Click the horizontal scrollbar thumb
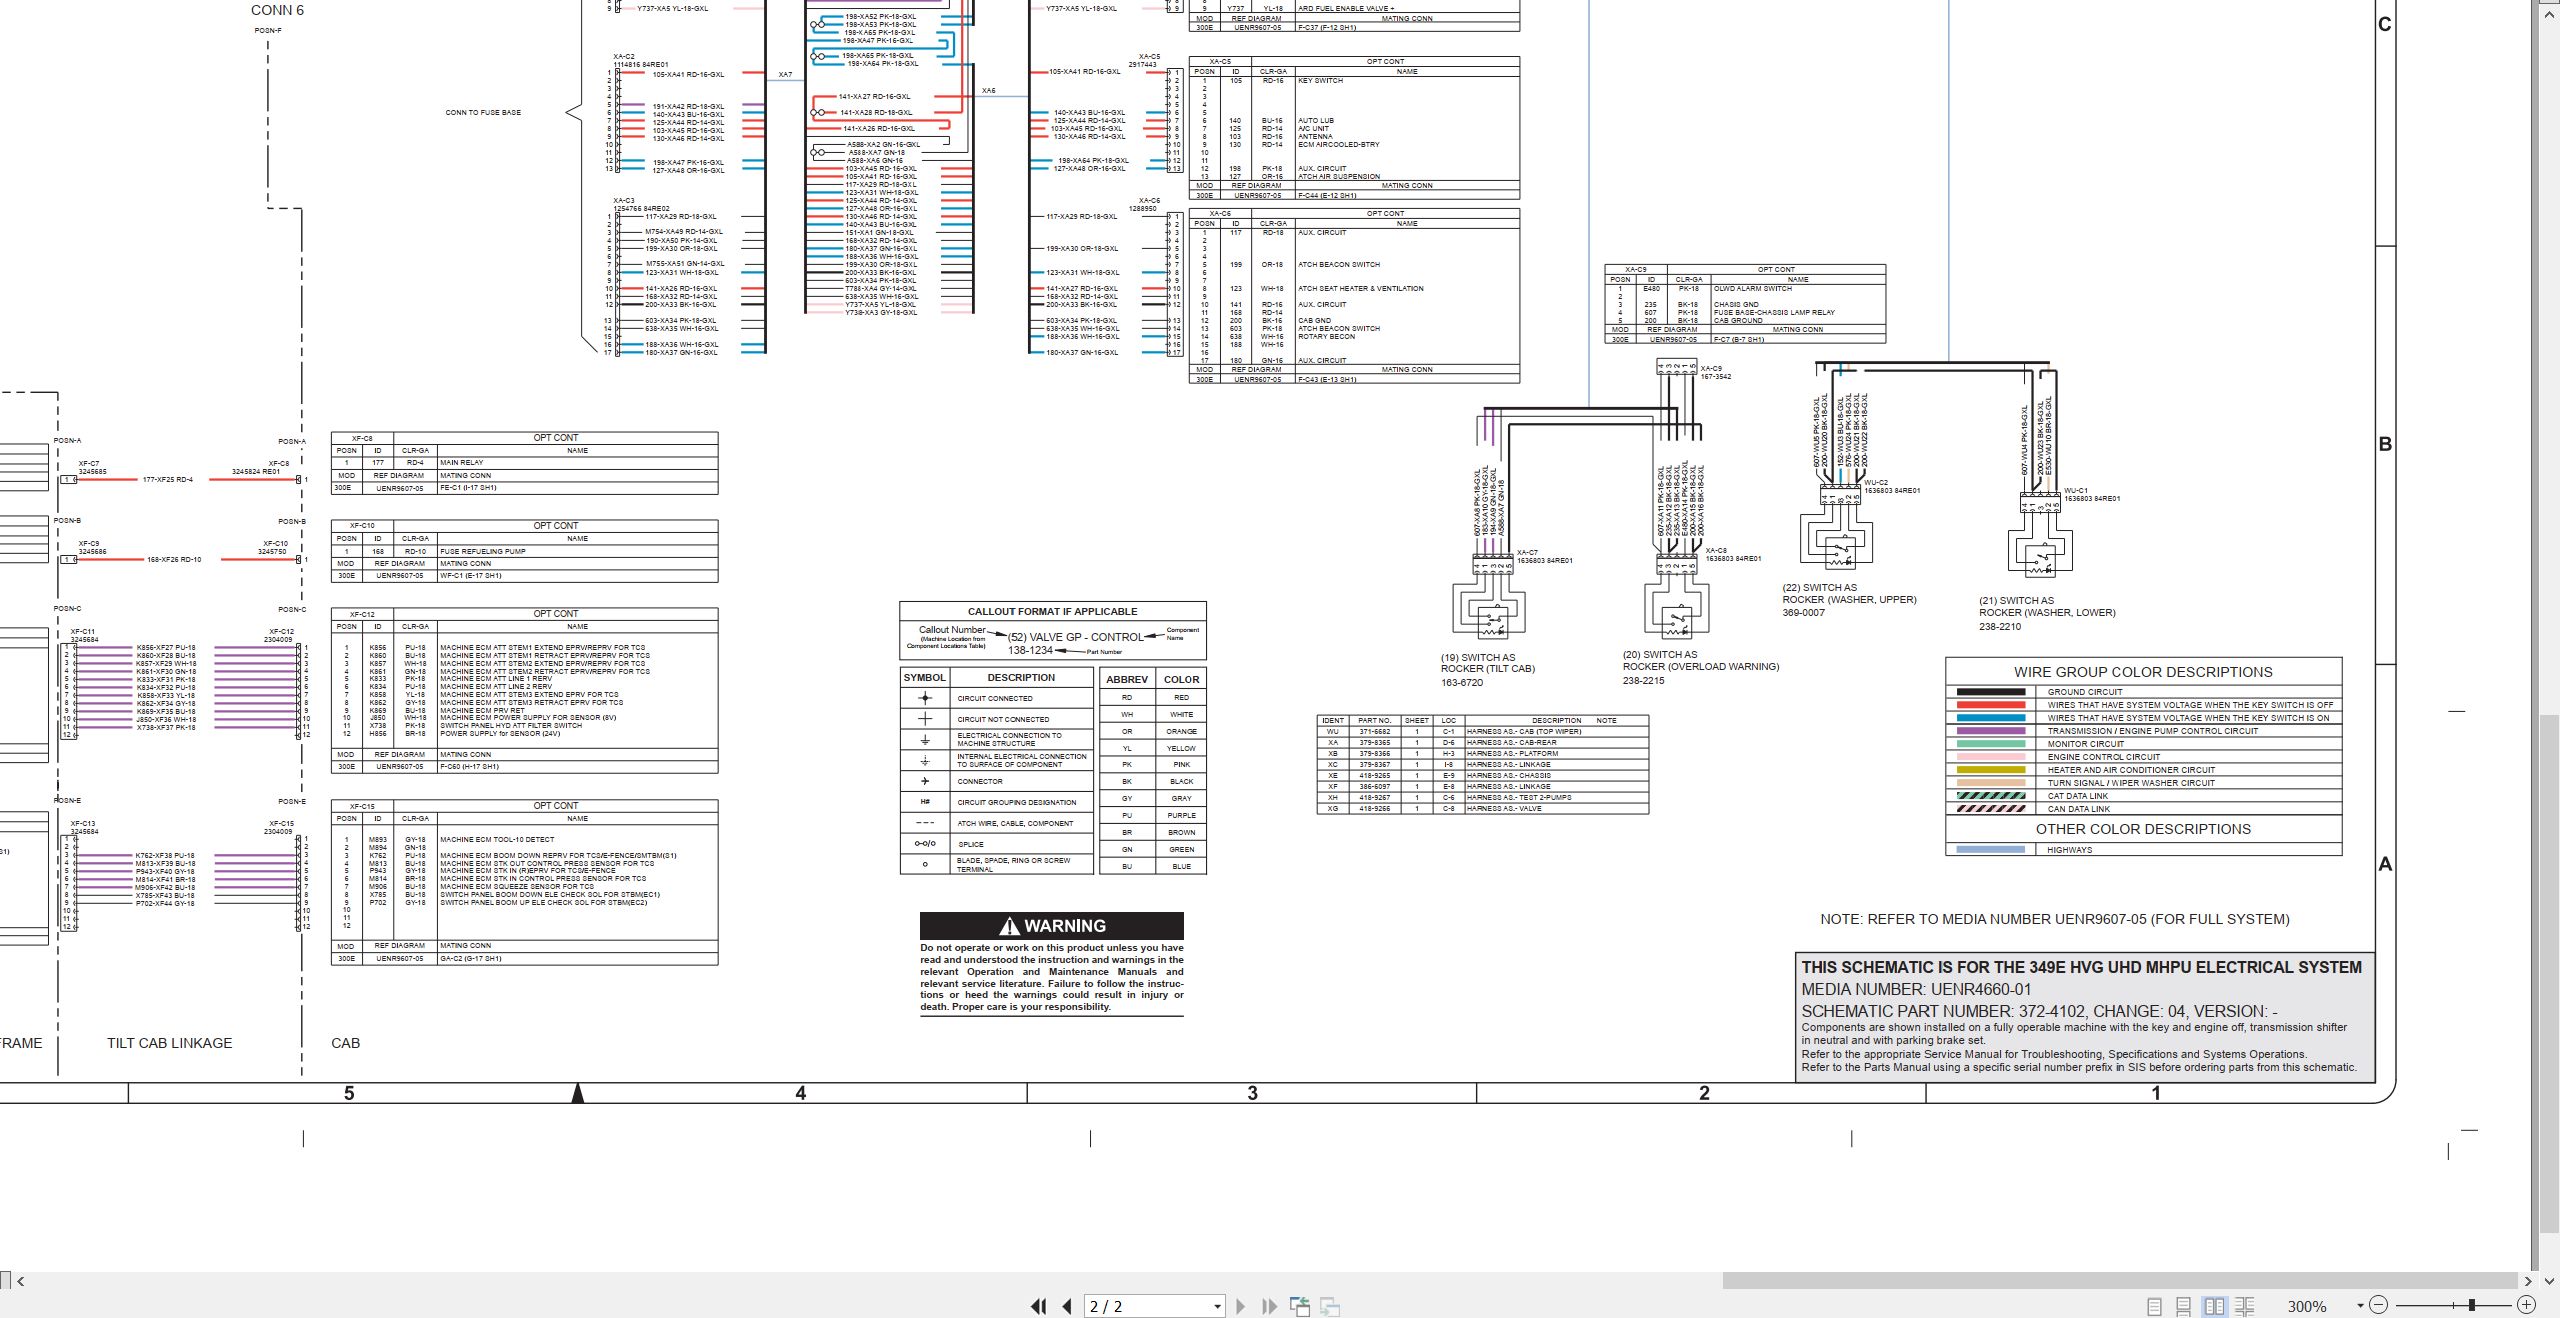 tap(2120, 1280)
